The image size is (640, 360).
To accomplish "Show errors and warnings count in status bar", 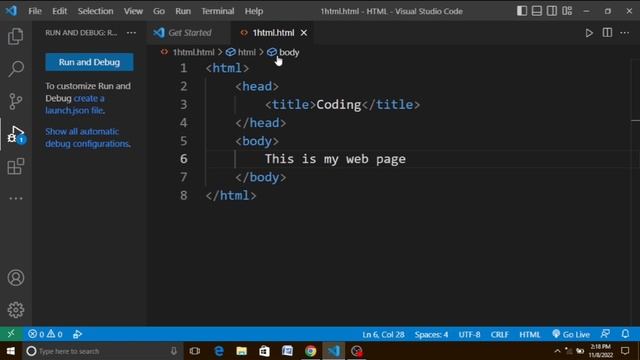I will point(45,334).
